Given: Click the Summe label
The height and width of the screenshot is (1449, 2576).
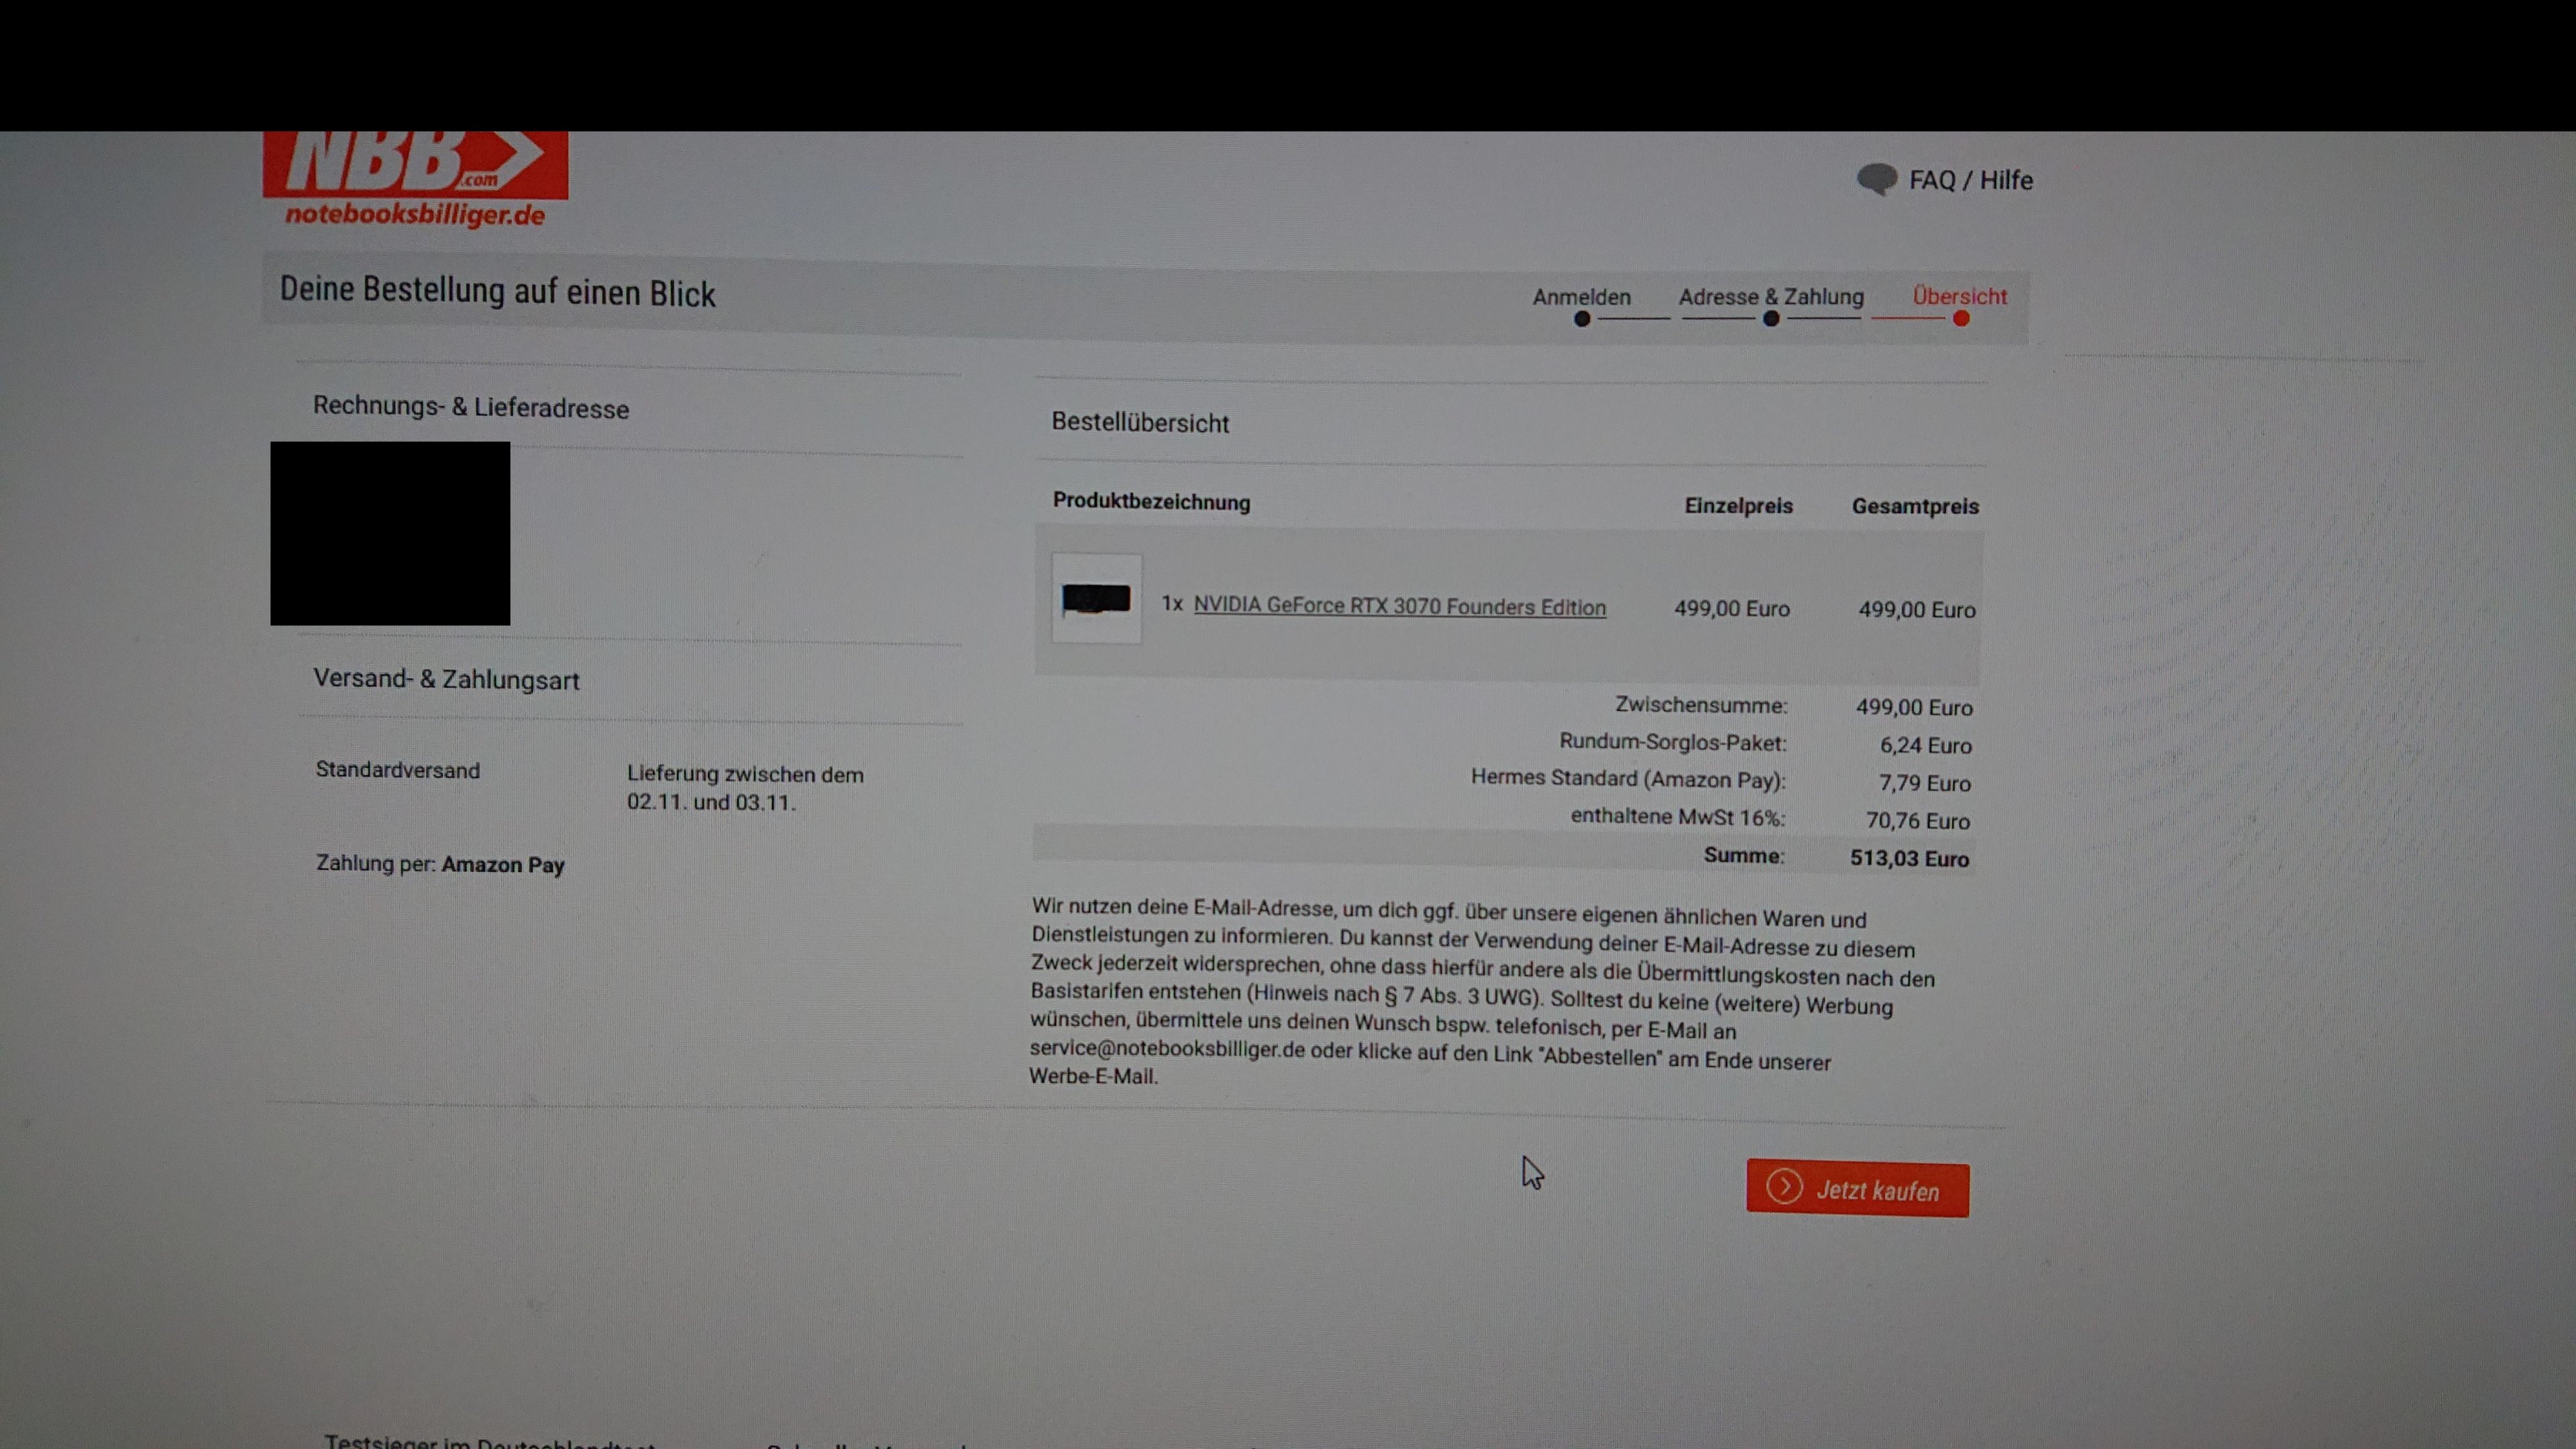Looking at the screenshot, I should [x=1744, y=856].
